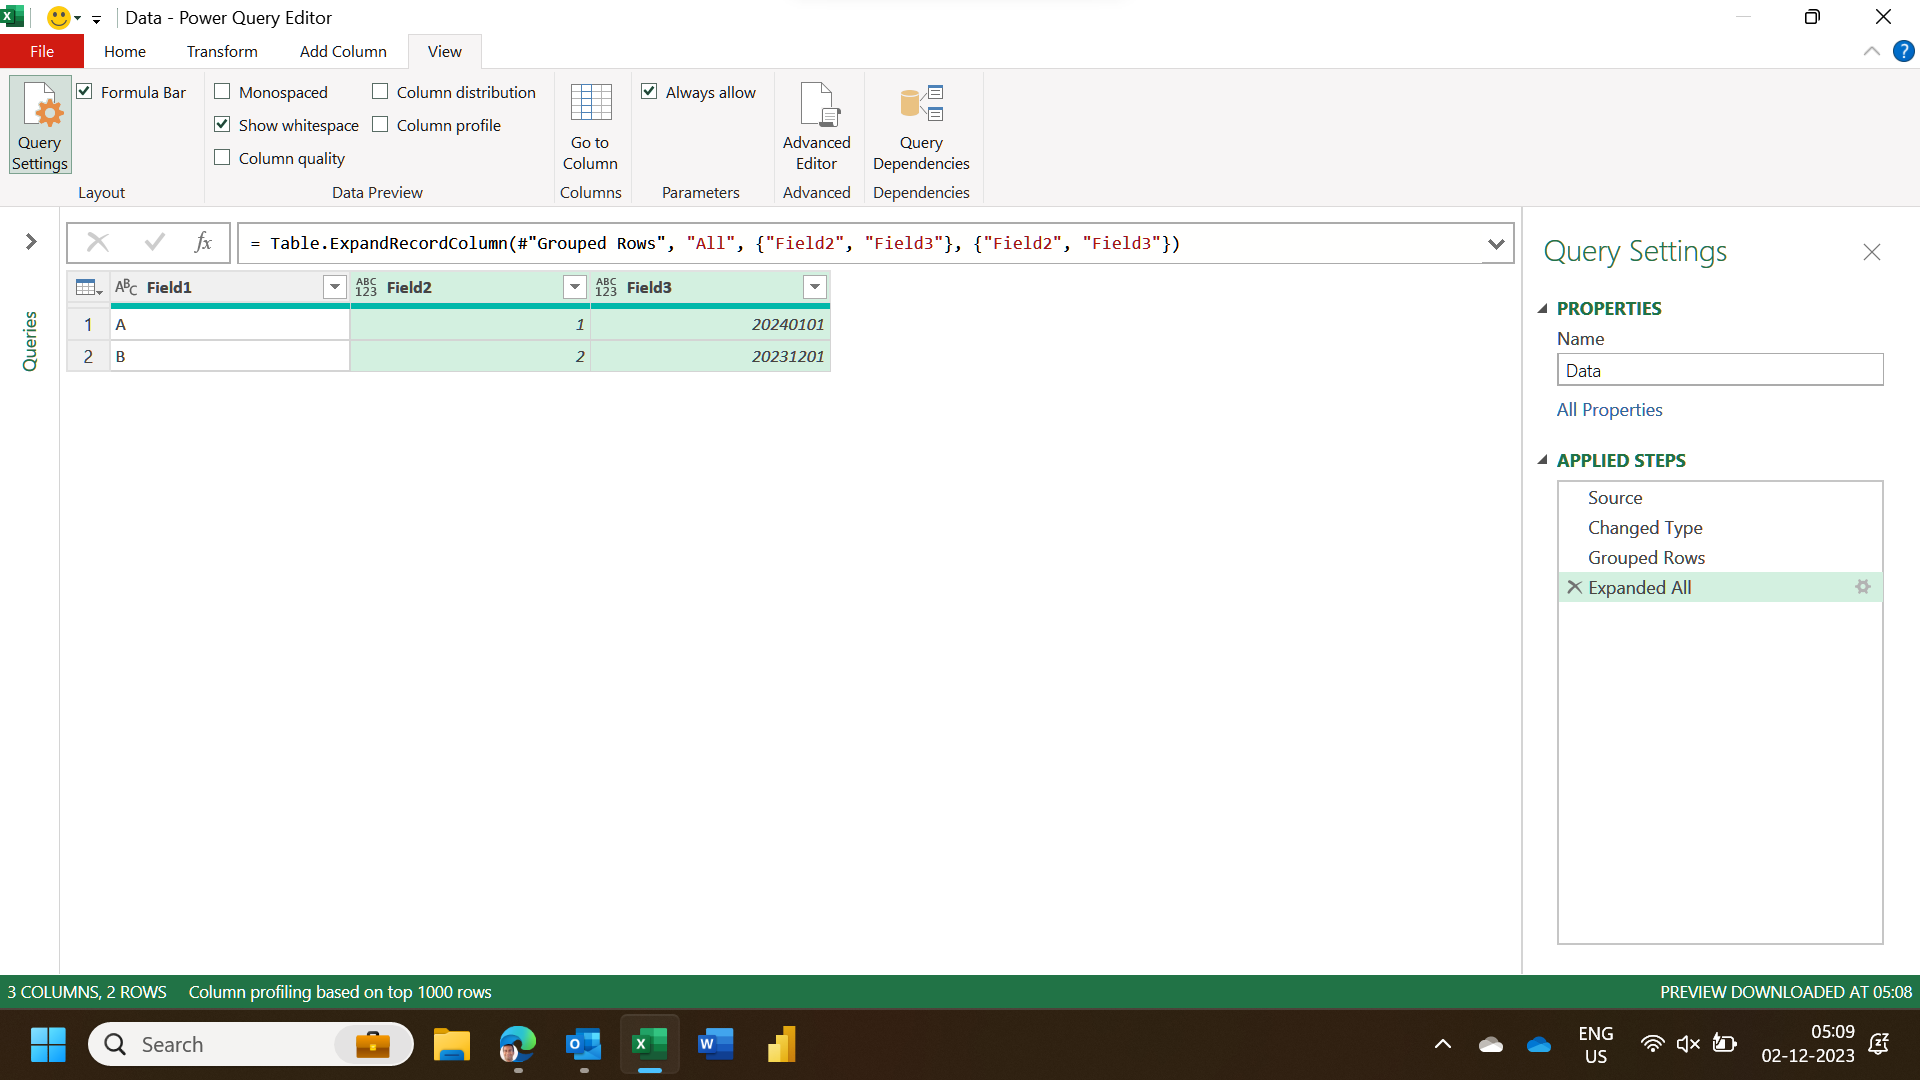
Task: Open Query Settings via its ribbon icon
Action: click(x=39, y=124)
